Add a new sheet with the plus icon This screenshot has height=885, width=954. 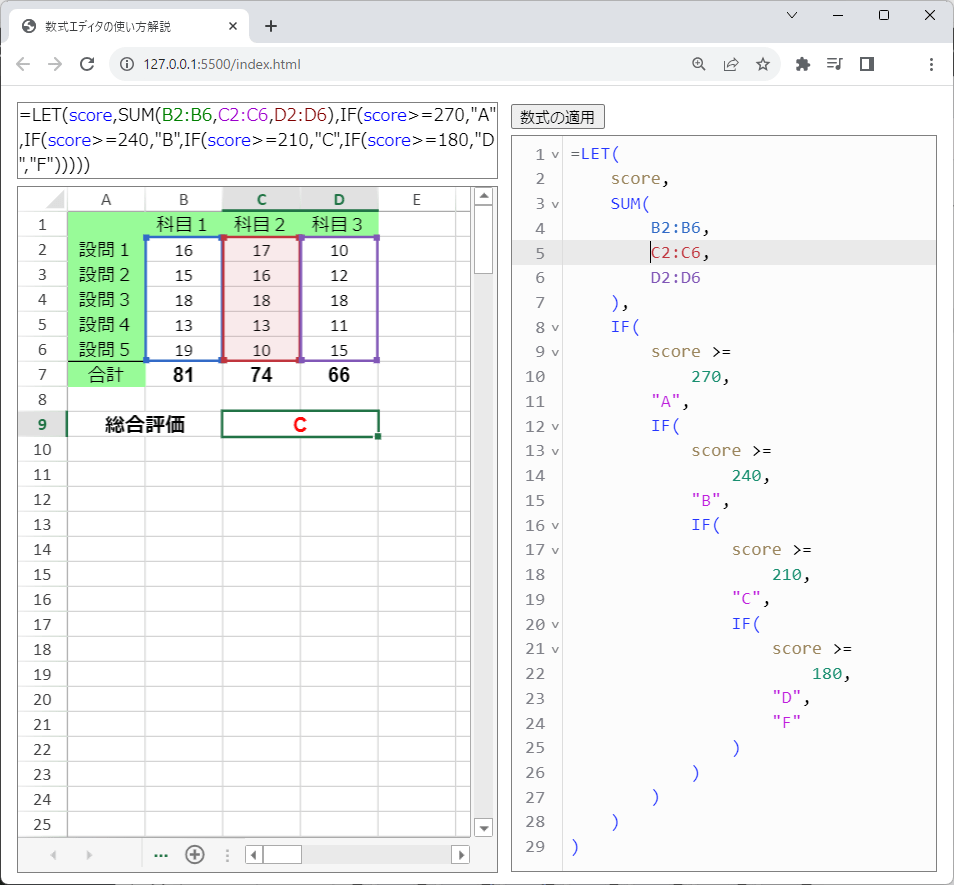point(195,855)
